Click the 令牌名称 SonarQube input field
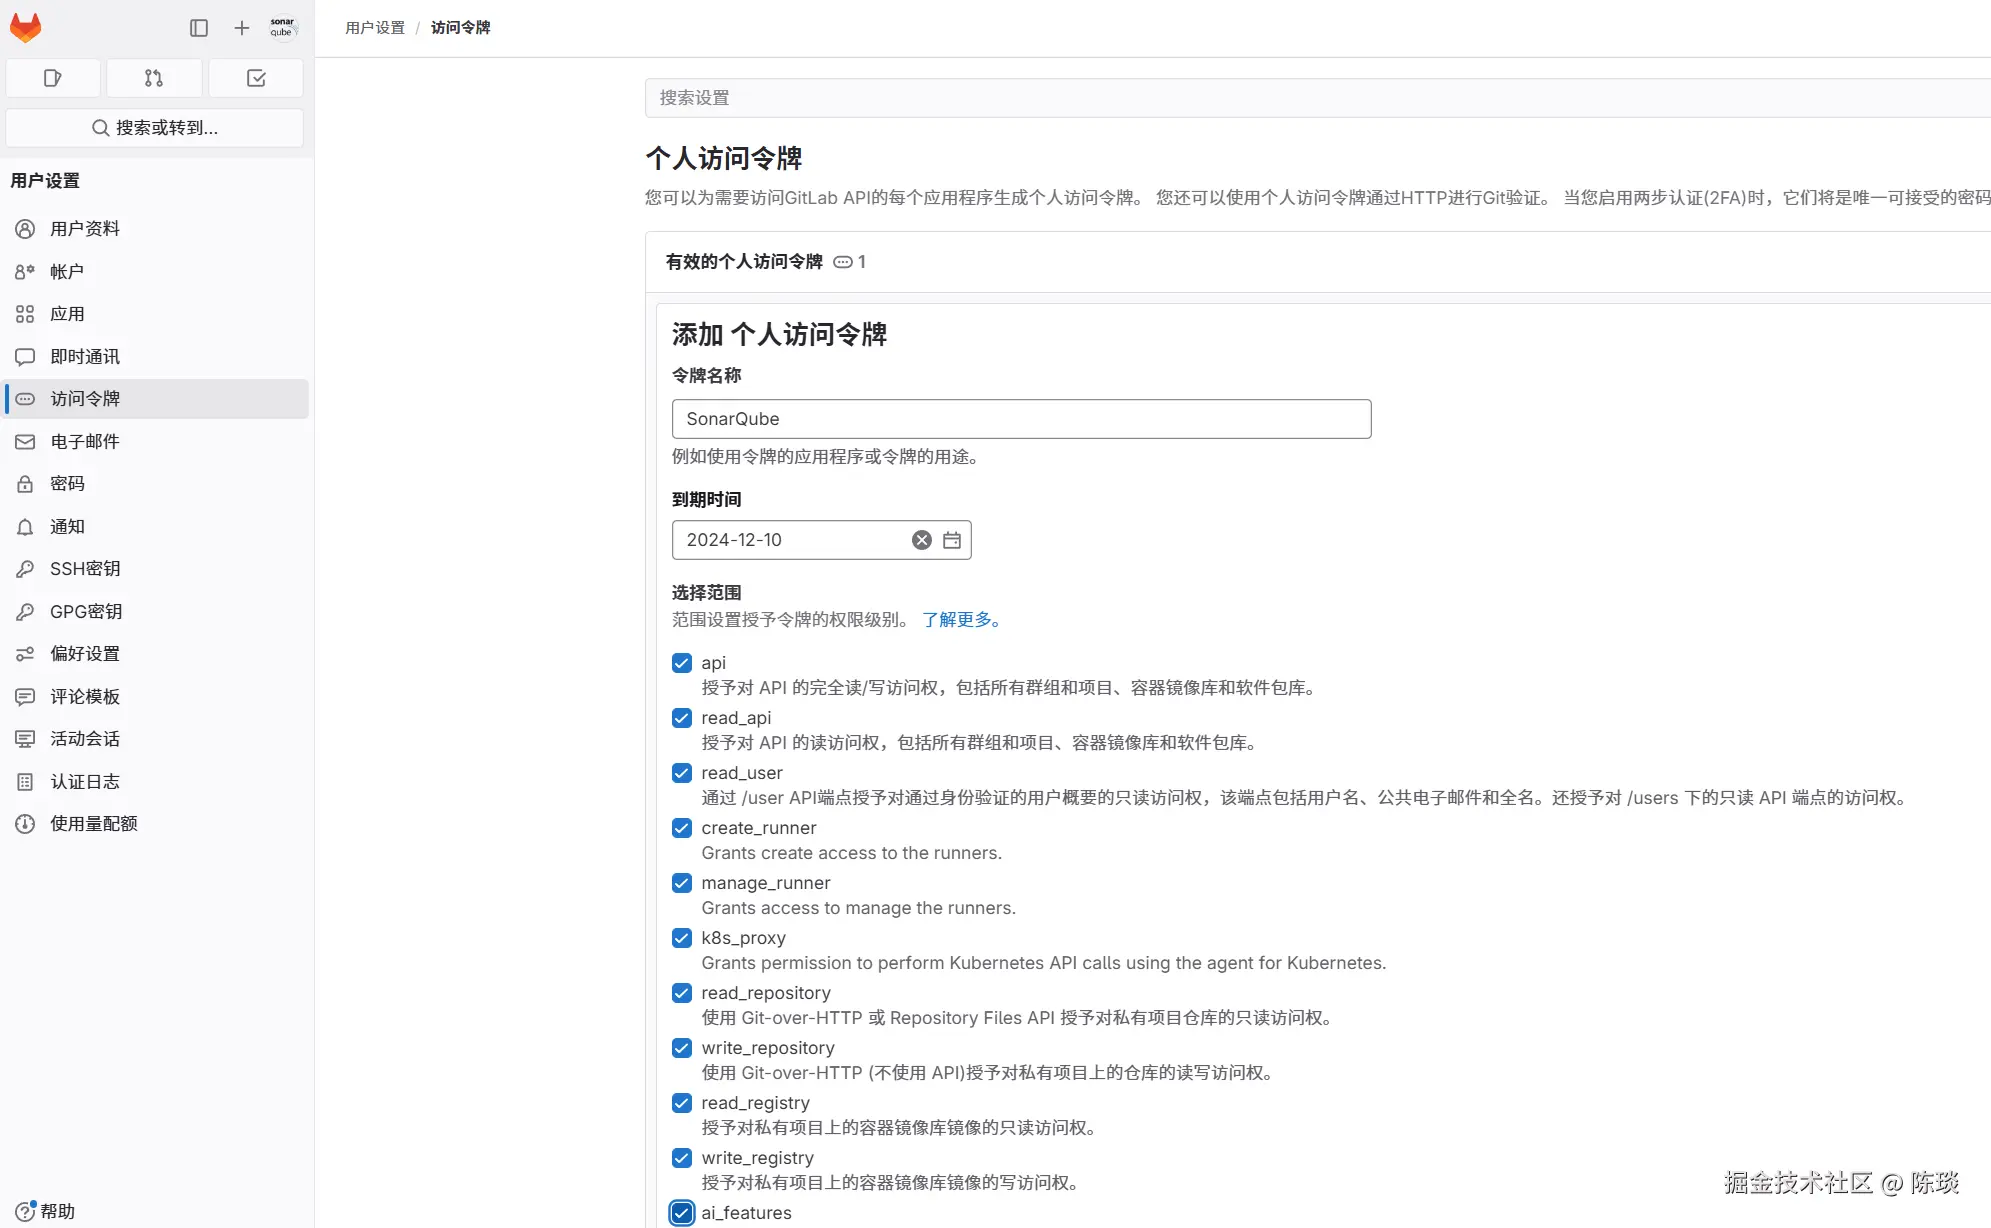The width and height of the screenshot is (1991, 1228). 1021,419
